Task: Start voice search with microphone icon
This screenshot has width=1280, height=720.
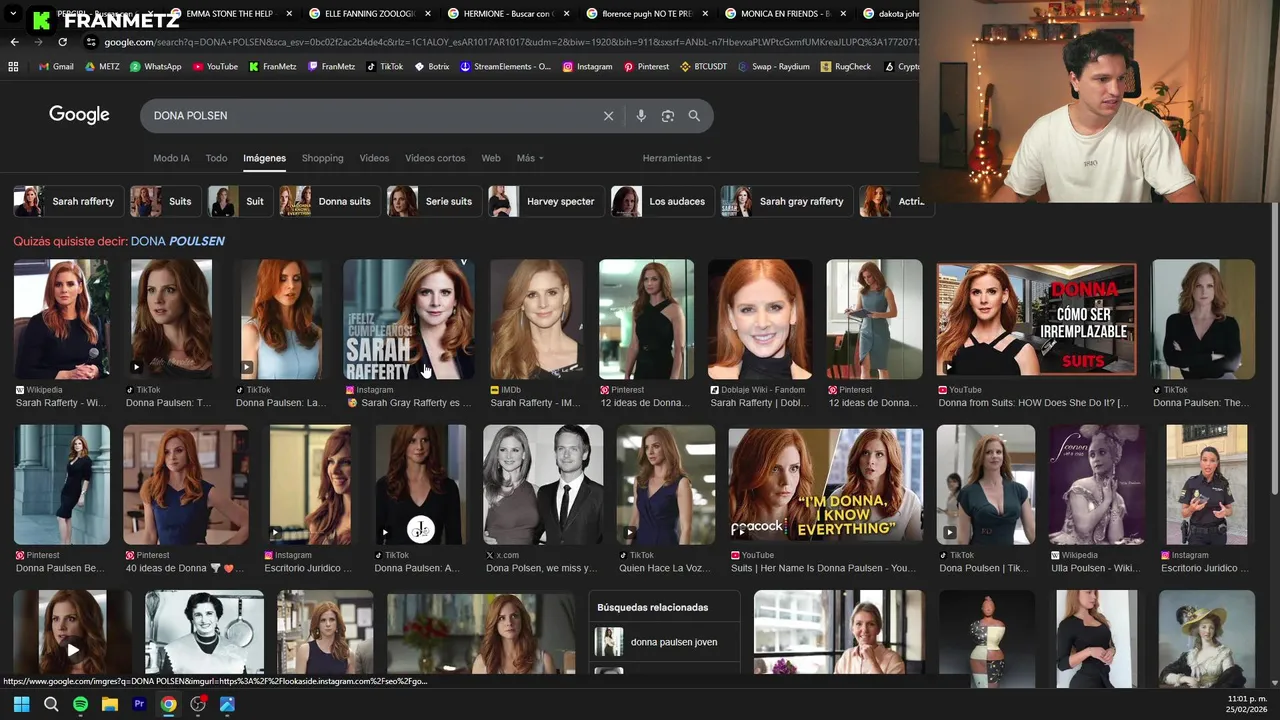Action: [641, 116]
